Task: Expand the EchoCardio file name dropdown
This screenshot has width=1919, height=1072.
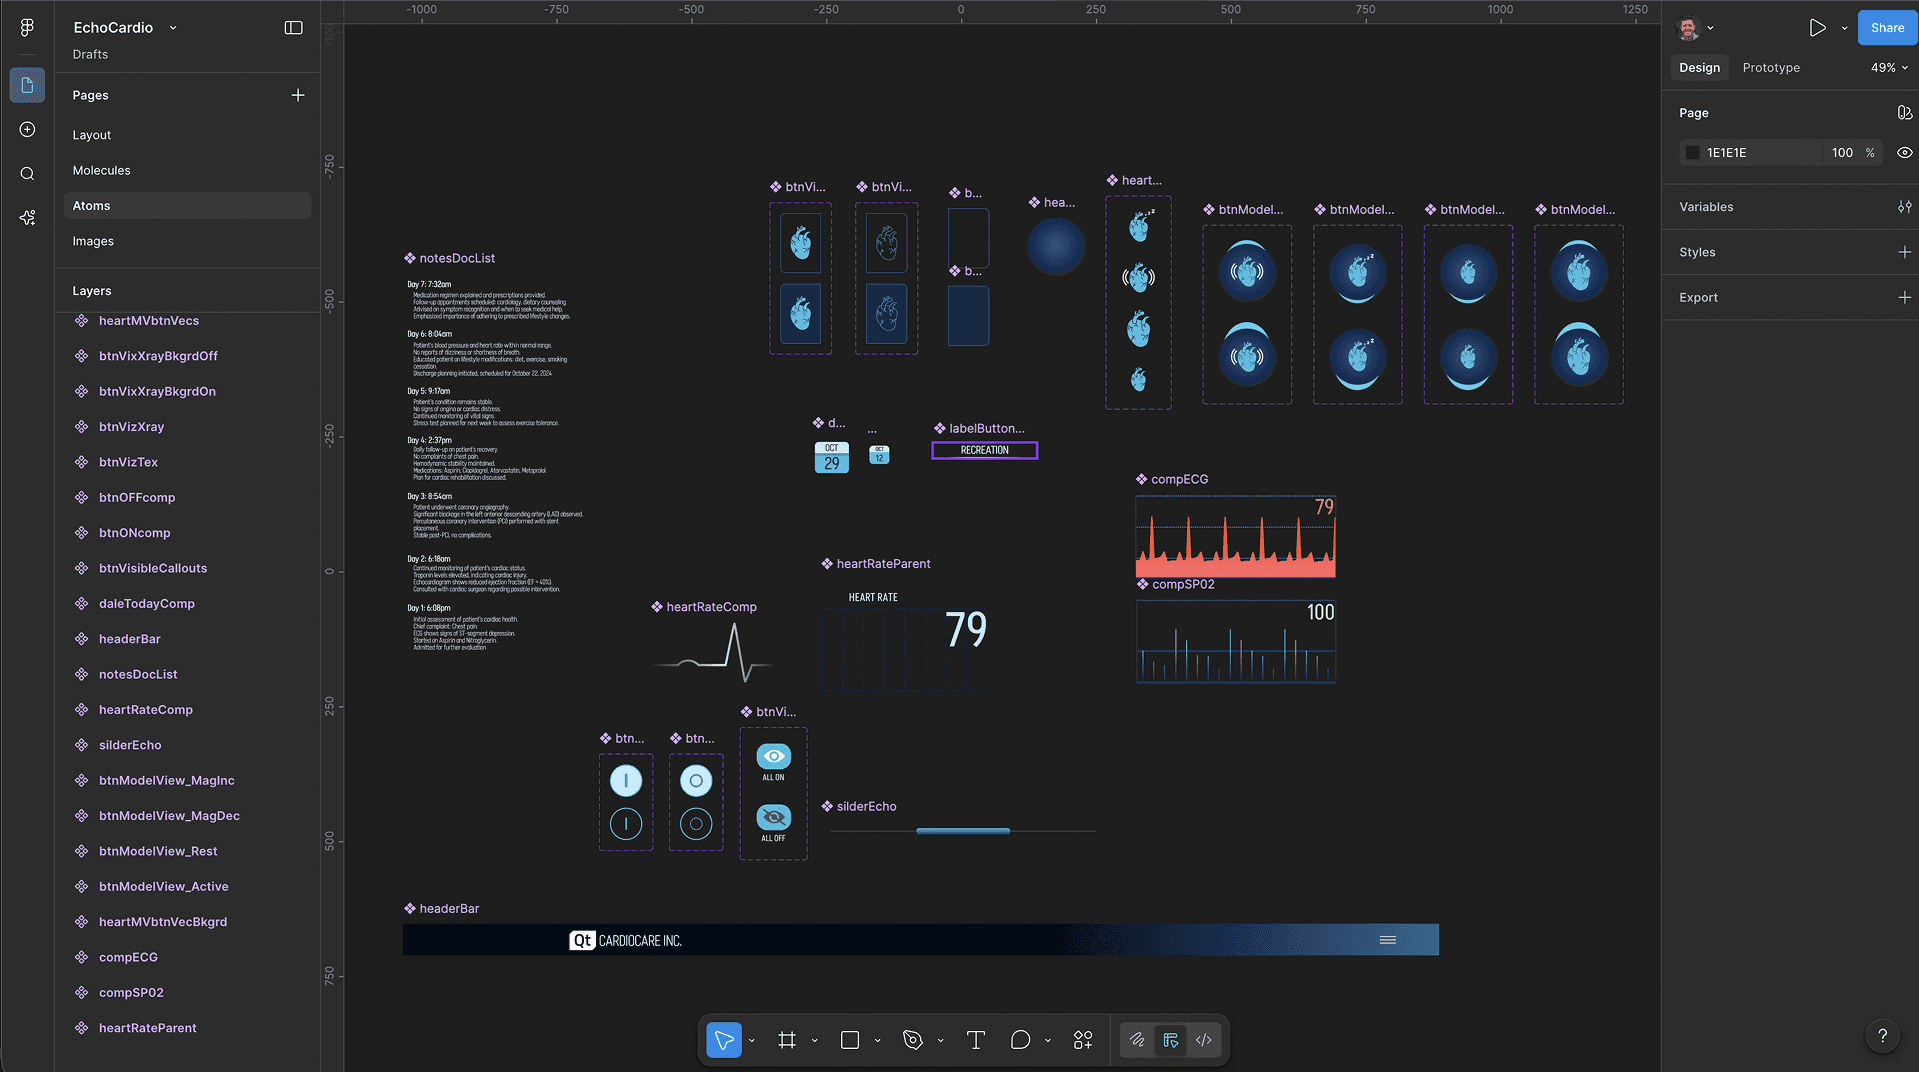Action: (173, 28)
